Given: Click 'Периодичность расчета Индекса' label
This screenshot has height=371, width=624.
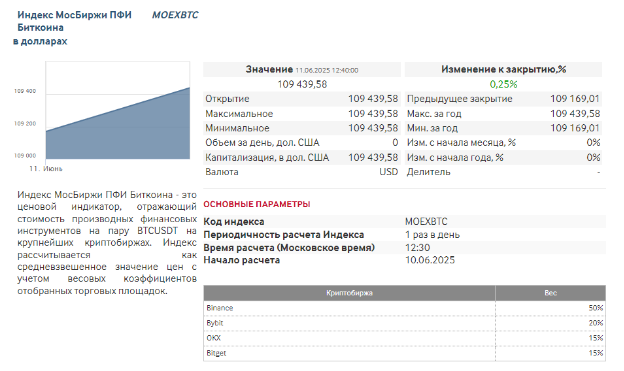Looking at the screenshot, I should tap(283, 234).
